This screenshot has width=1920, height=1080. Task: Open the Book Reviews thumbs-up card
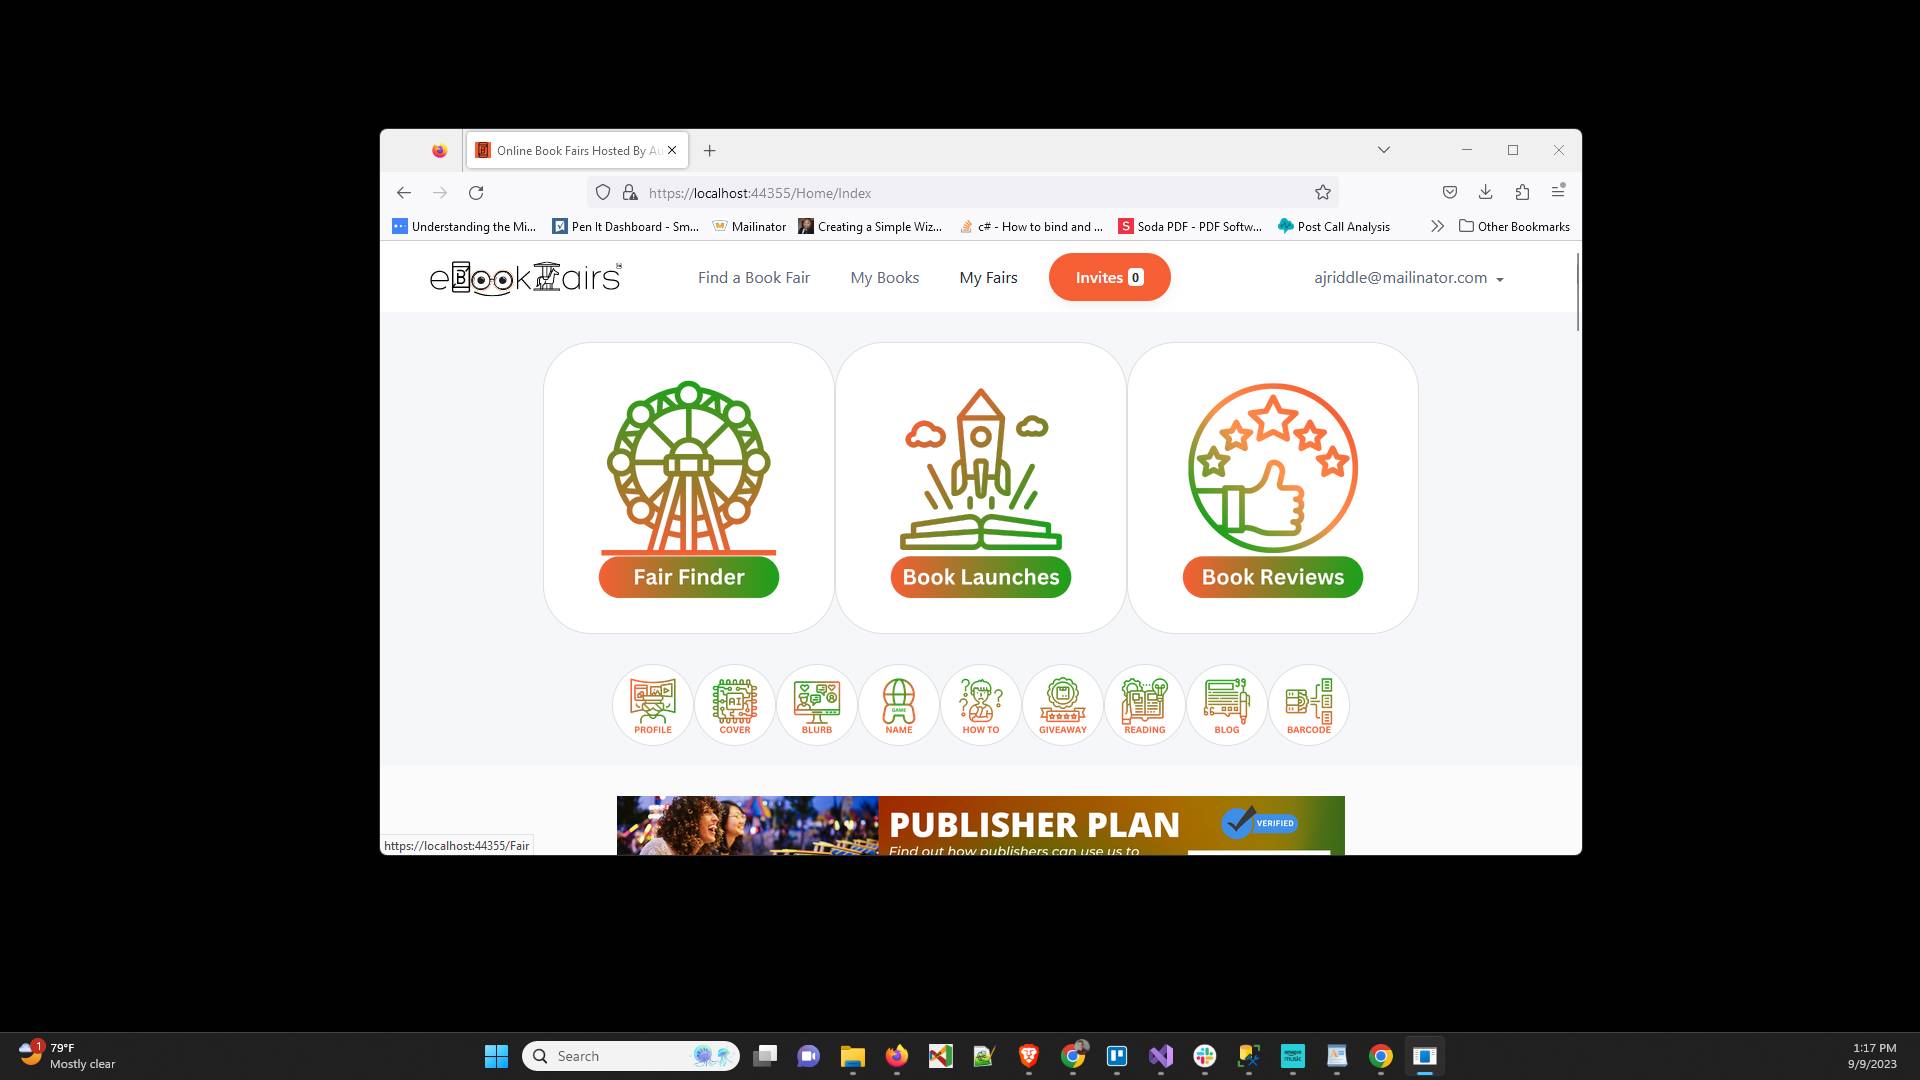click(x=1272, y=487)
